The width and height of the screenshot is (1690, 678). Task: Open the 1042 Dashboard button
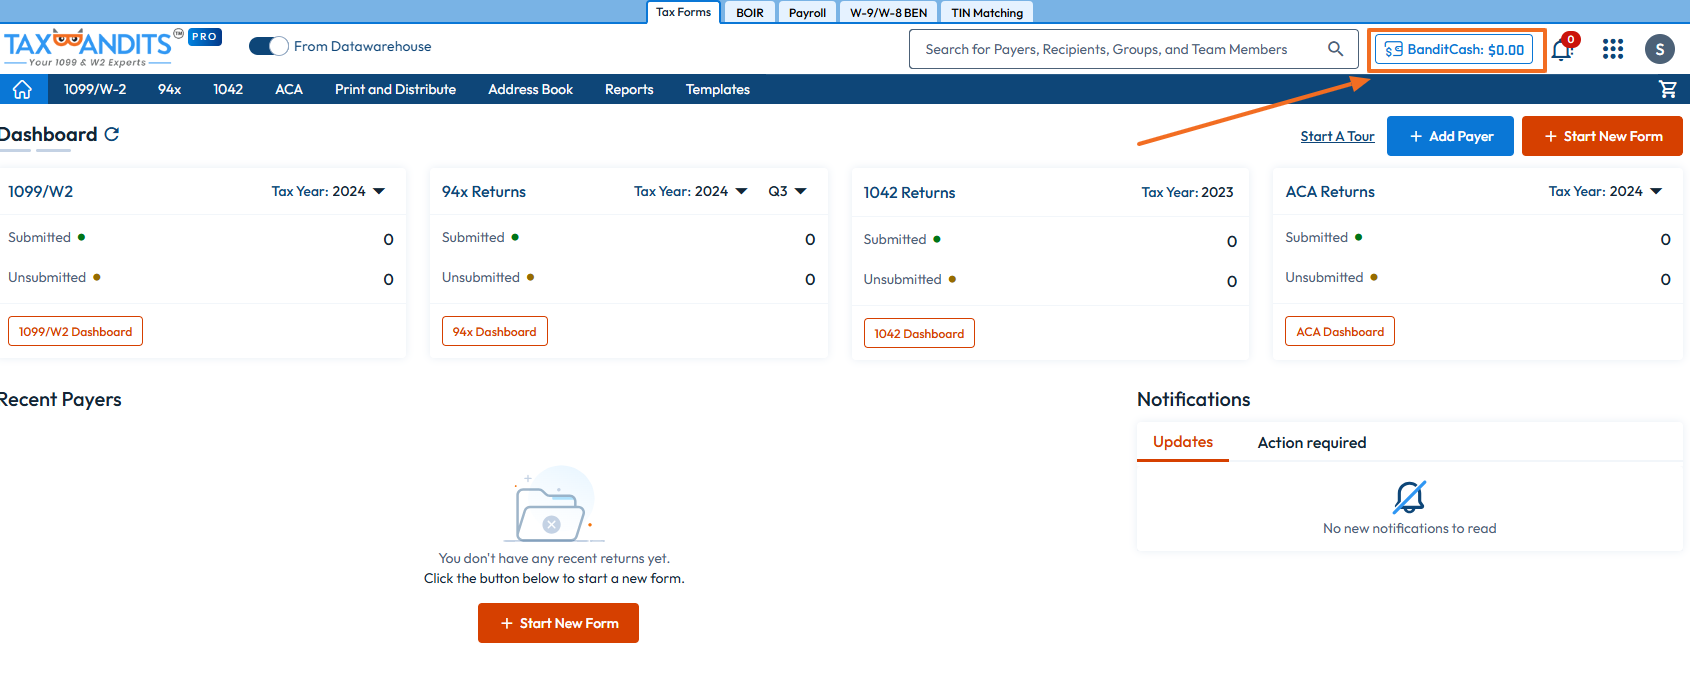(x=918, y=334)
